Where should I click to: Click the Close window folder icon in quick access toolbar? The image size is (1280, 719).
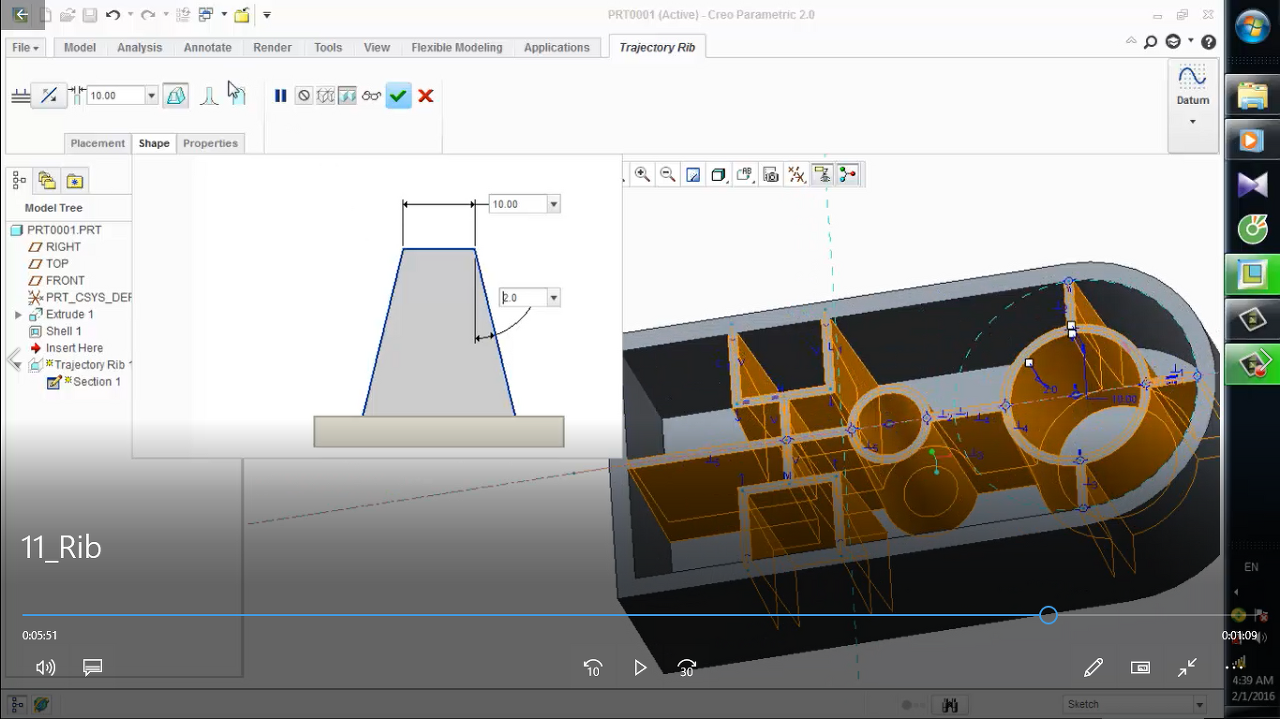click(241, 15)
